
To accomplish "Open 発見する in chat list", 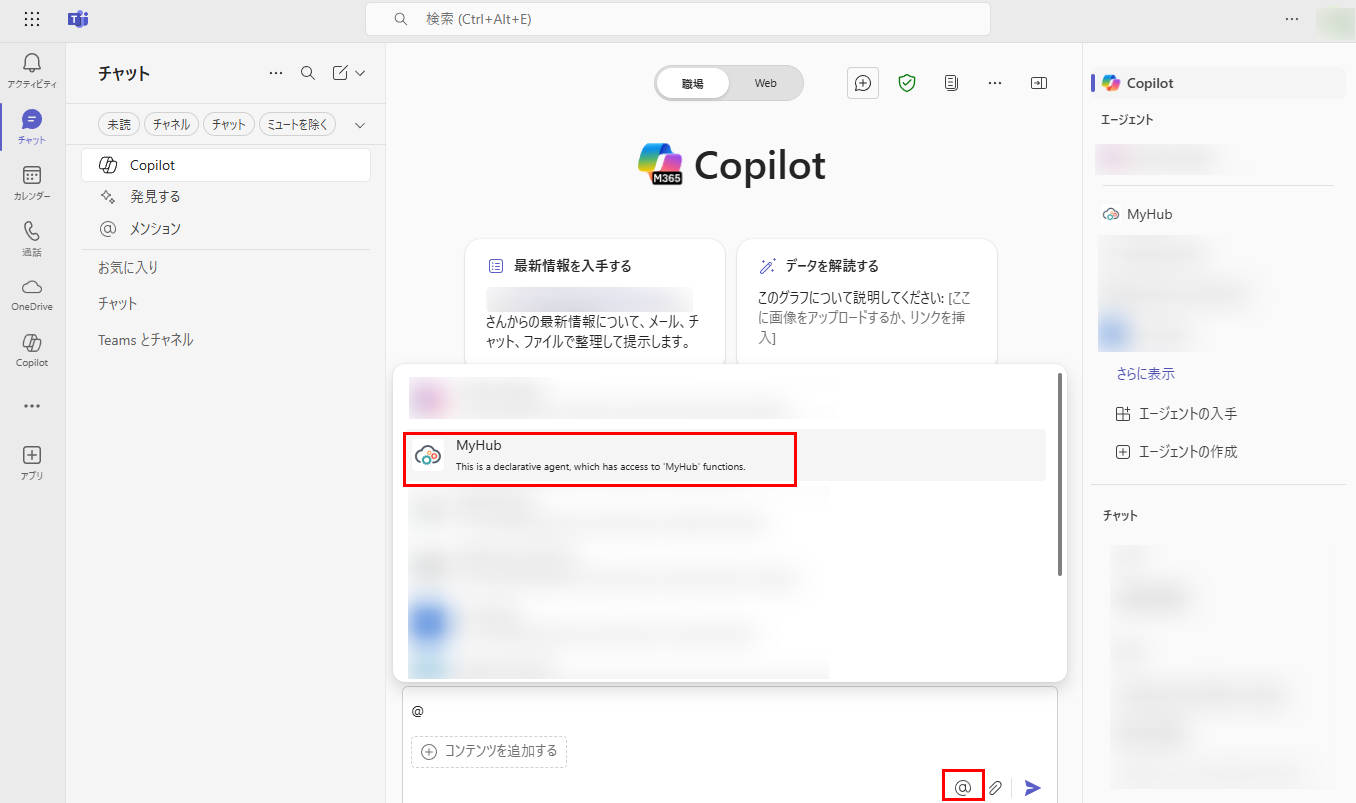I will tap(226, 196).
